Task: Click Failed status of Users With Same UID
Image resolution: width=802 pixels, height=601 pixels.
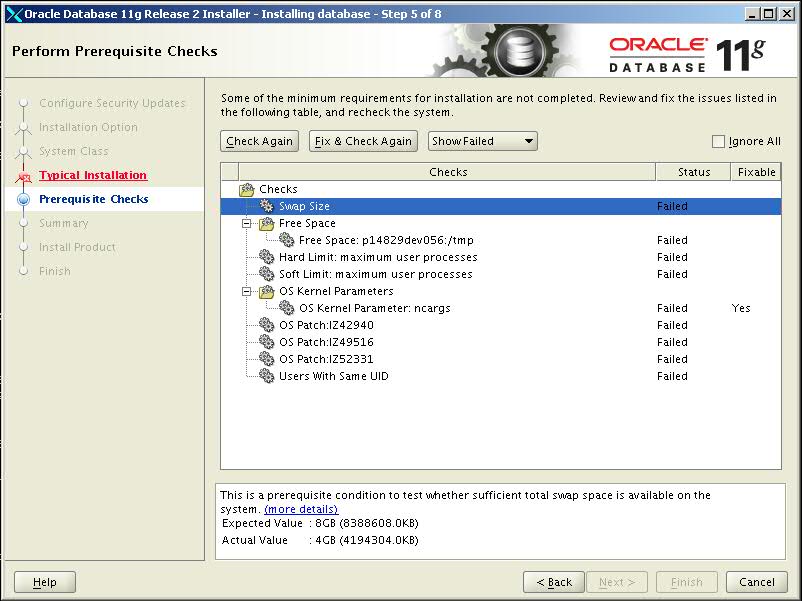Action: [672, 376]
